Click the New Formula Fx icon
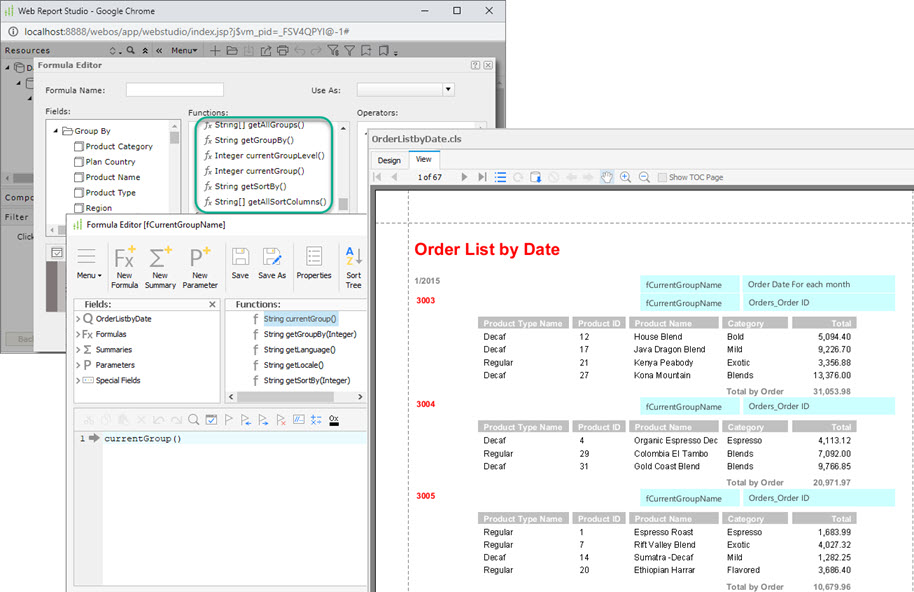This screenshot has width=914, height=592. [124, 257]
